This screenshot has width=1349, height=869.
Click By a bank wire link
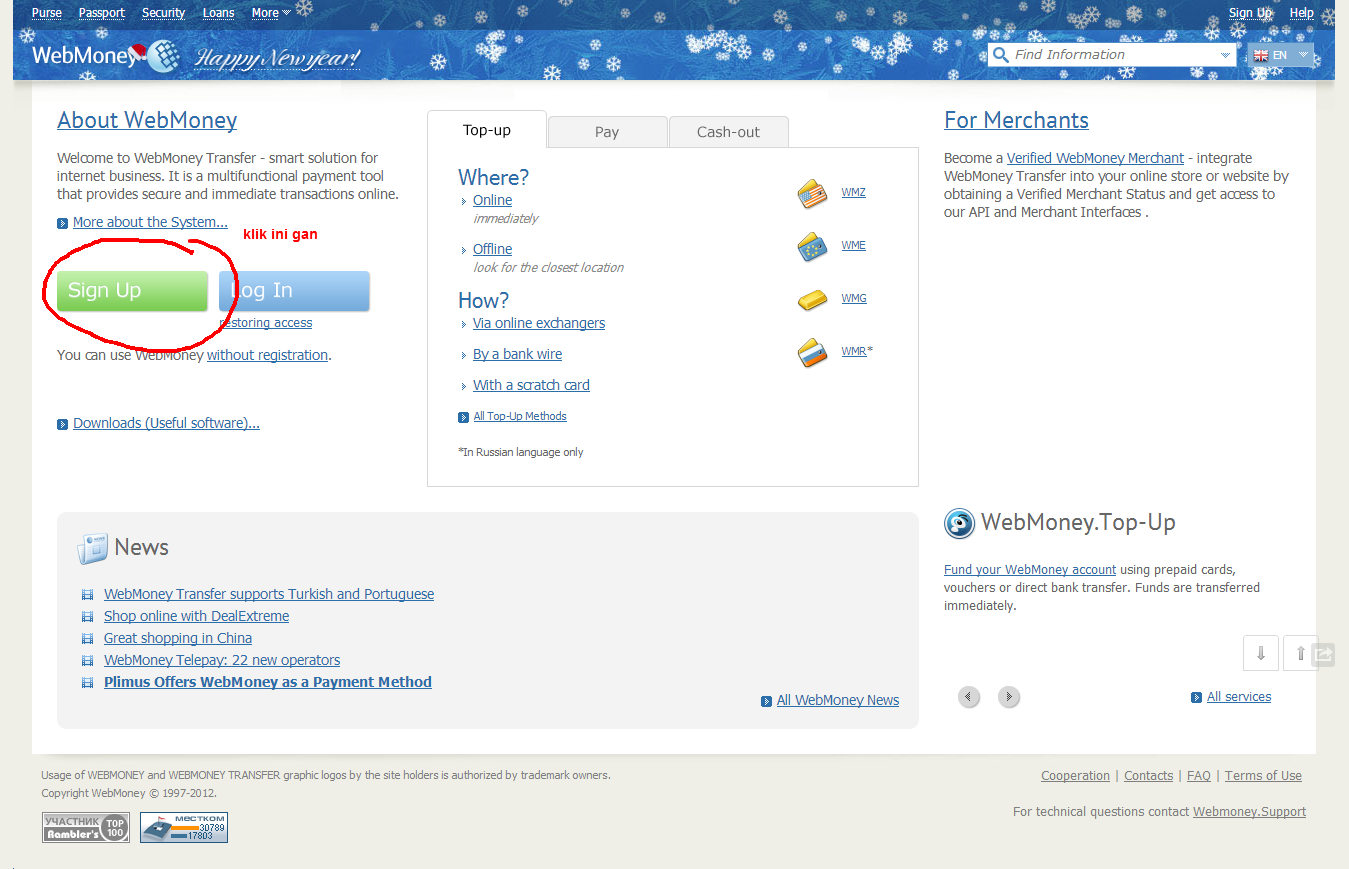(517, 354)
